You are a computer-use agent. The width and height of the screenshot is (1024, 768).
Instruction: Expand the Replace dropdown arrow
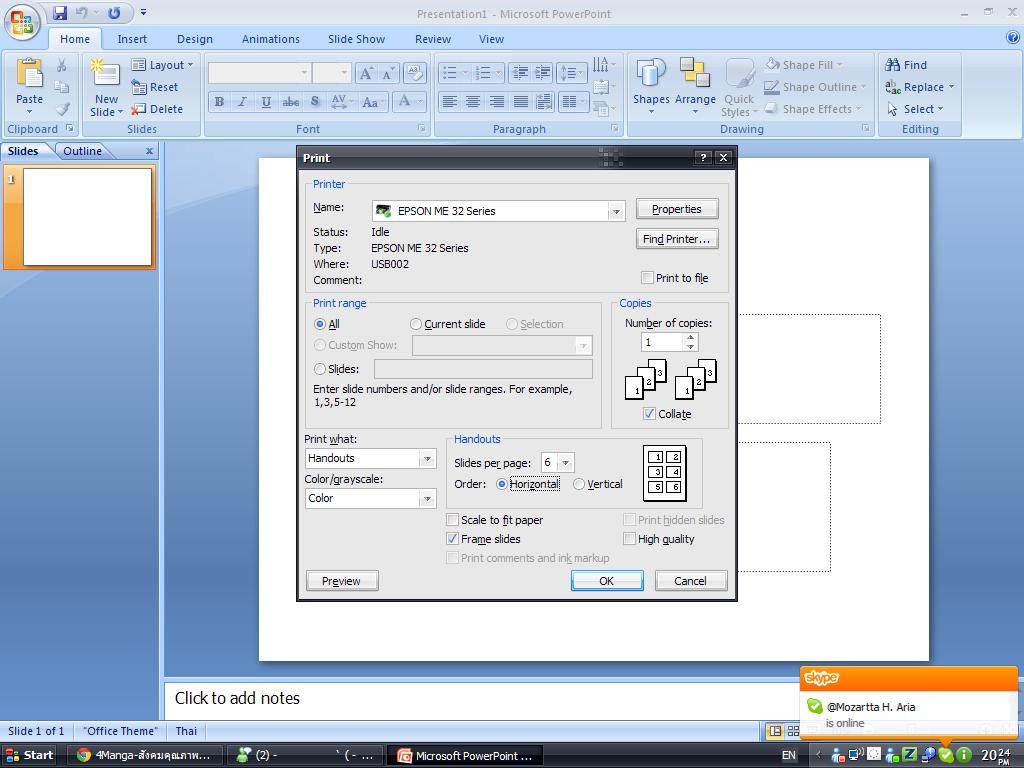[x=951, y=87]
